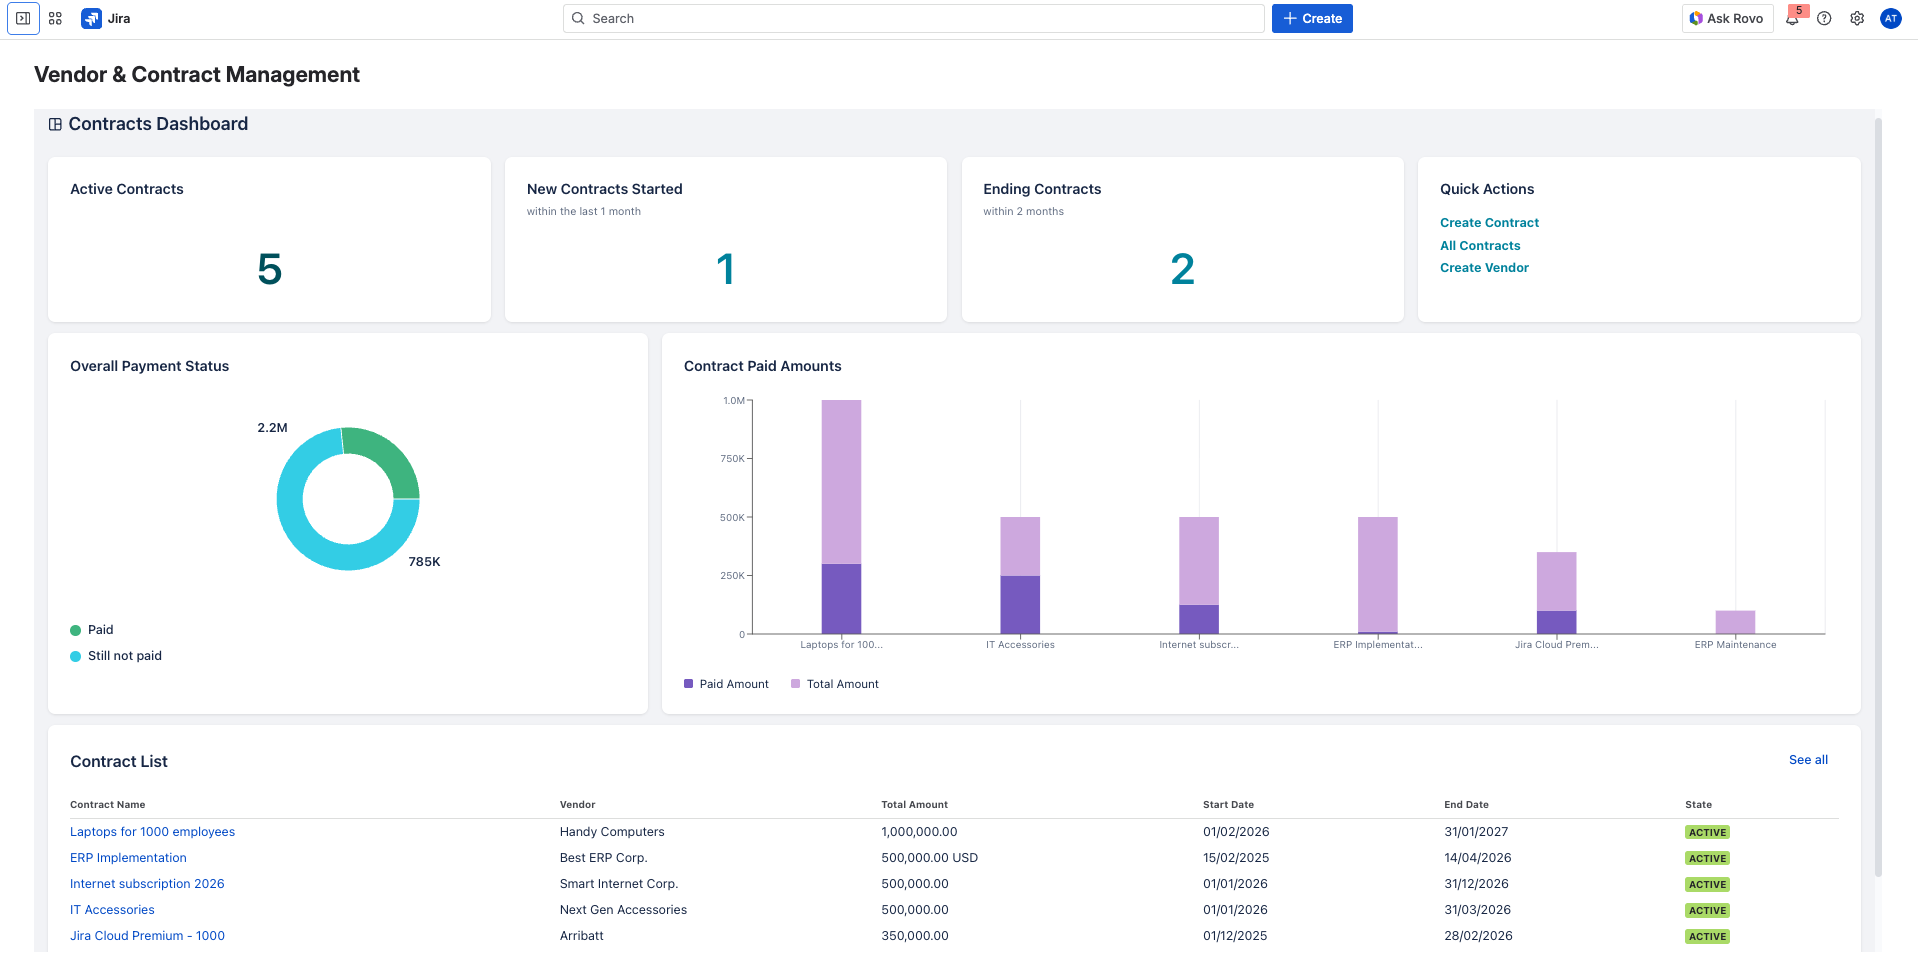Screen dimensions: 1918x953
Task: Open Laptops for 1000 employees contract
Action: [x=152, y=832]
